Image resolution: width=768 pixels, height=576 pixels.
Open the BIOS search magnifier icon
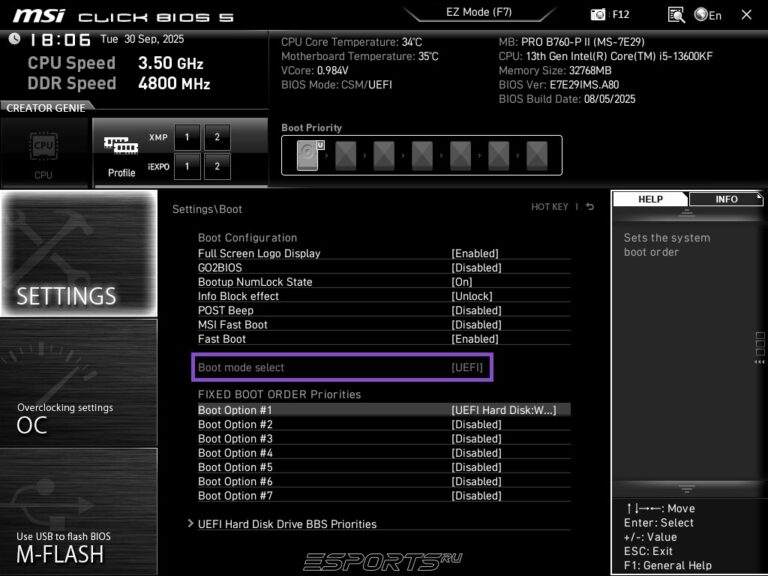pyautogui.click(x=676, y=15)
